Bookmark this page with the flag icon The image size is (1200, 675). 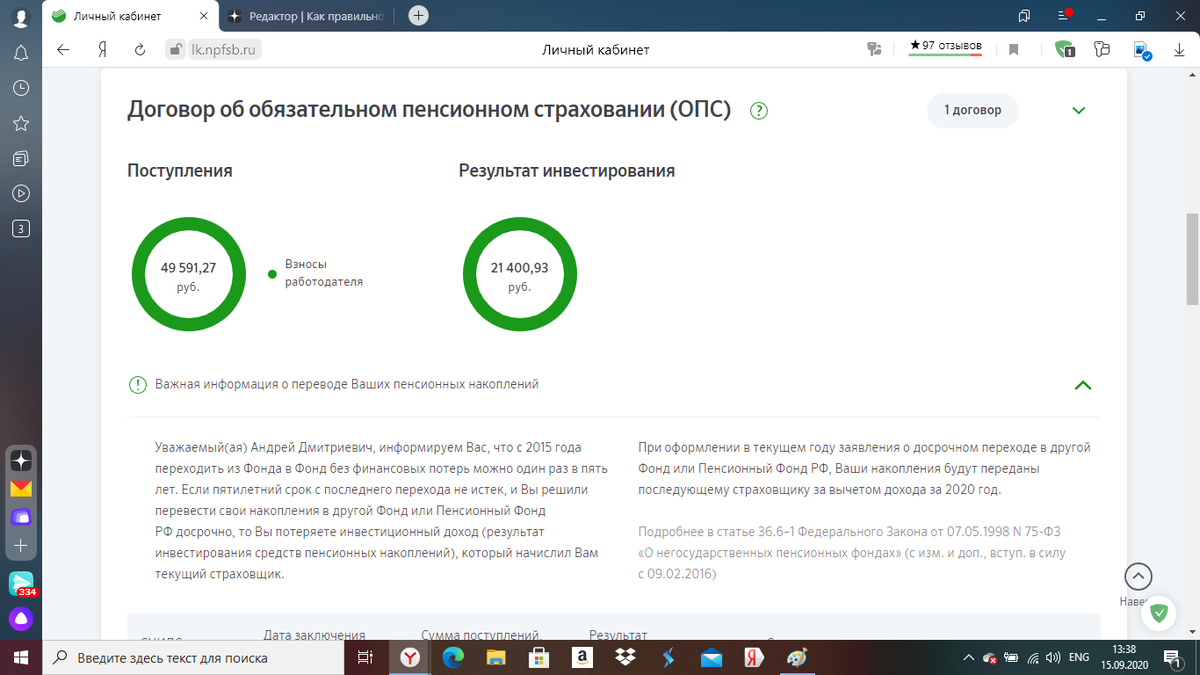1013,49
